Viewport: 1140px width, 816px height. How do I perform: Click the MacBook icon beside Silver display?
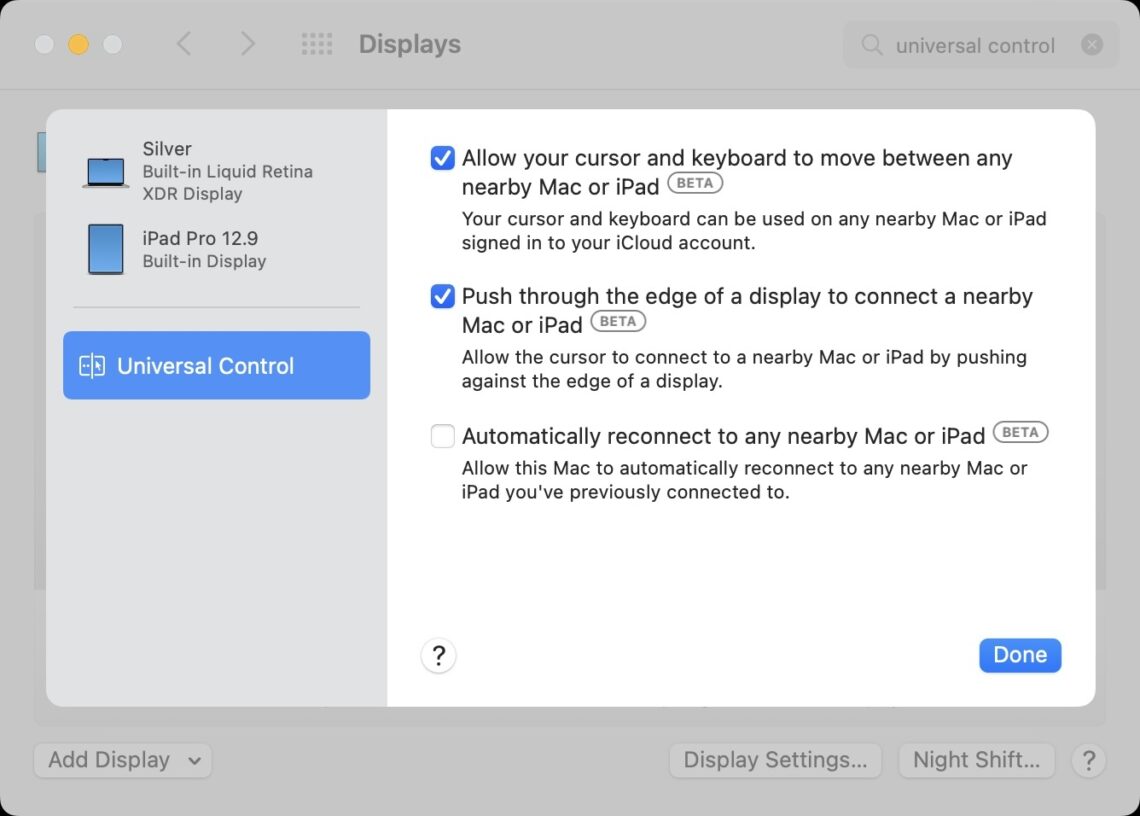click(107, 169)
